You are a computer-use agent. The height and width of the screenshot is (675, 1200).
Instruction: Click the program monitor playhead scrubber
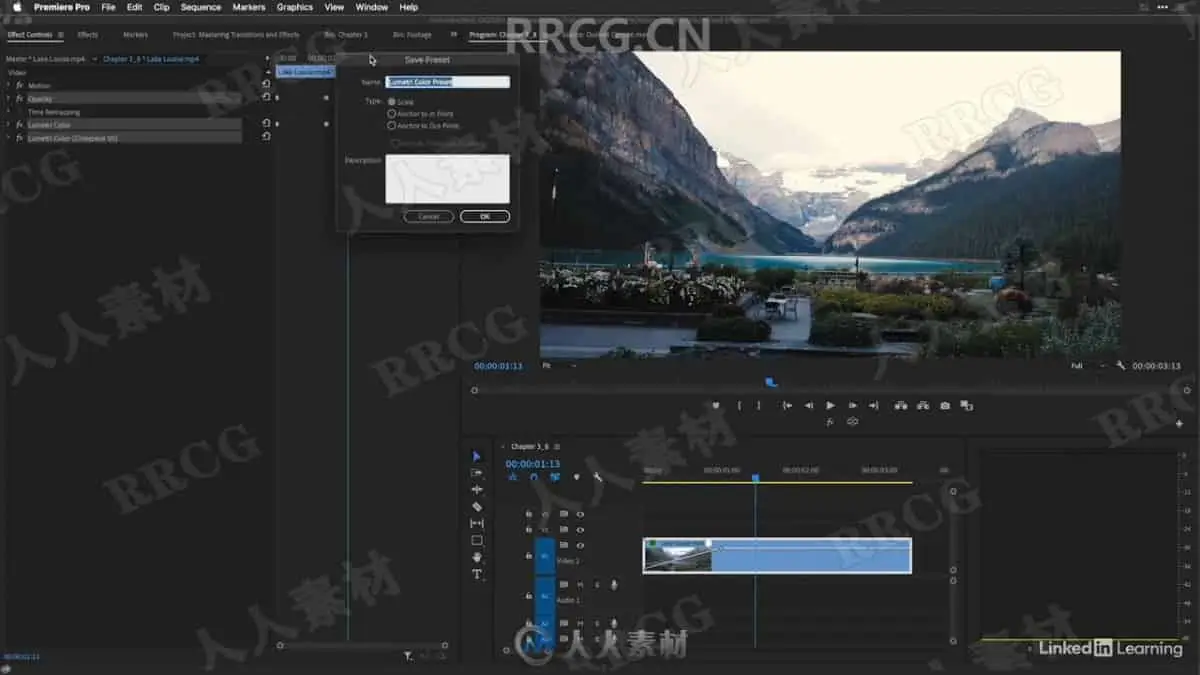(771, 381)
